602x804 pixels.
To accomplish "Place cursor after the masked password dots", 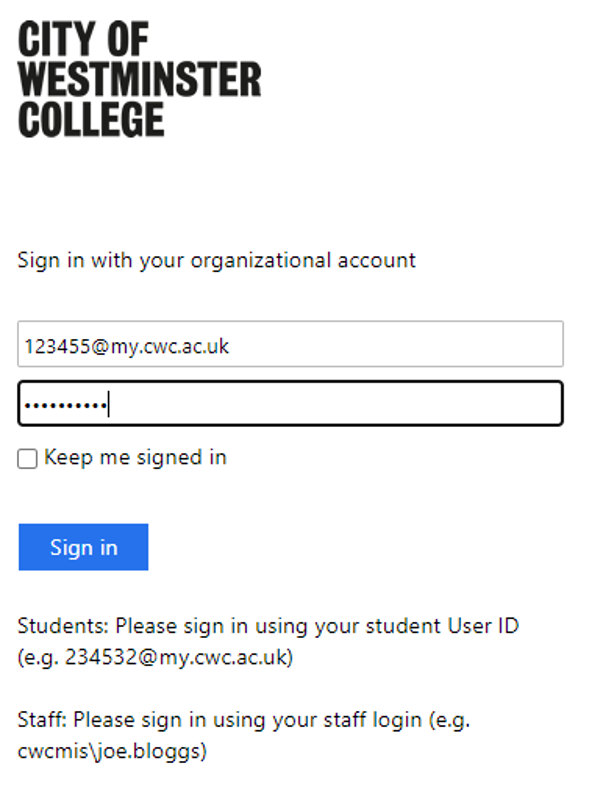I will (x=109, y=404).
